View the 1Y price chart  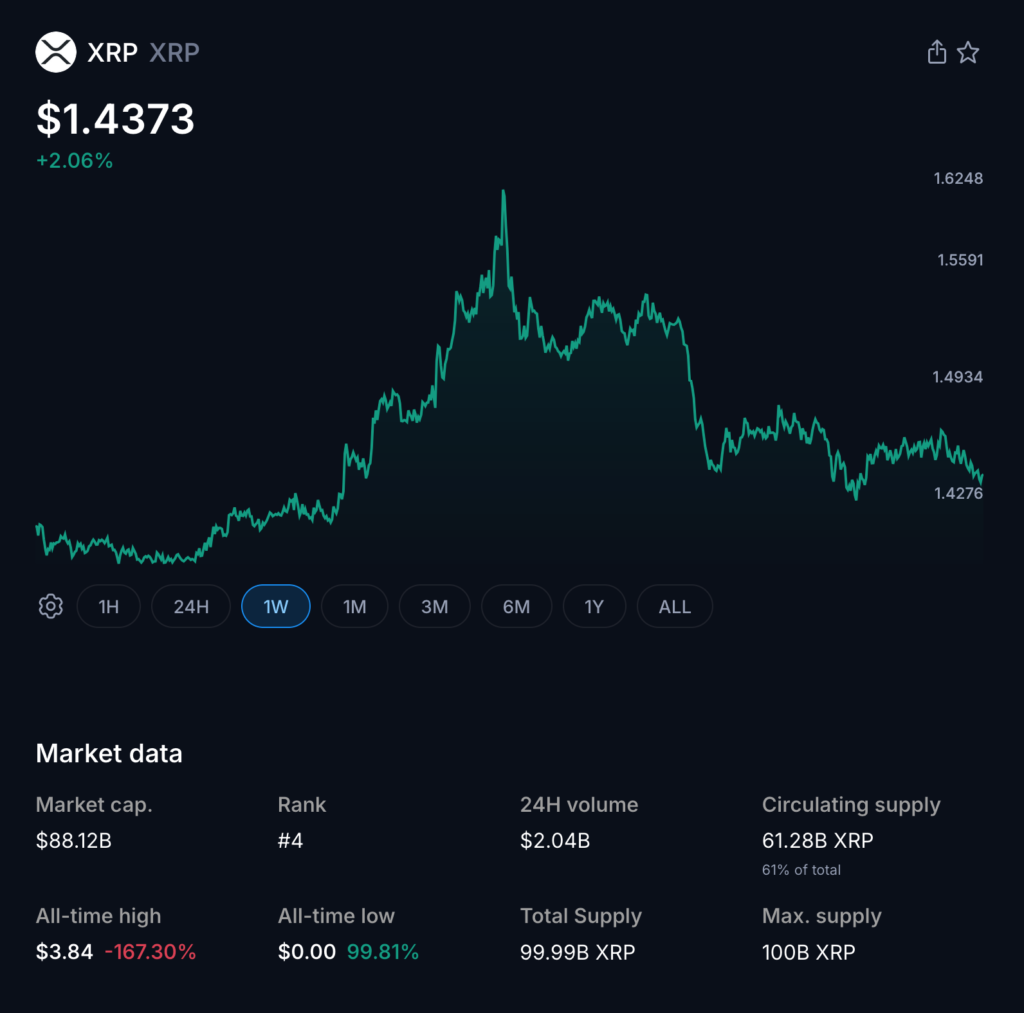pyautogui.click(x=594, y=606)
